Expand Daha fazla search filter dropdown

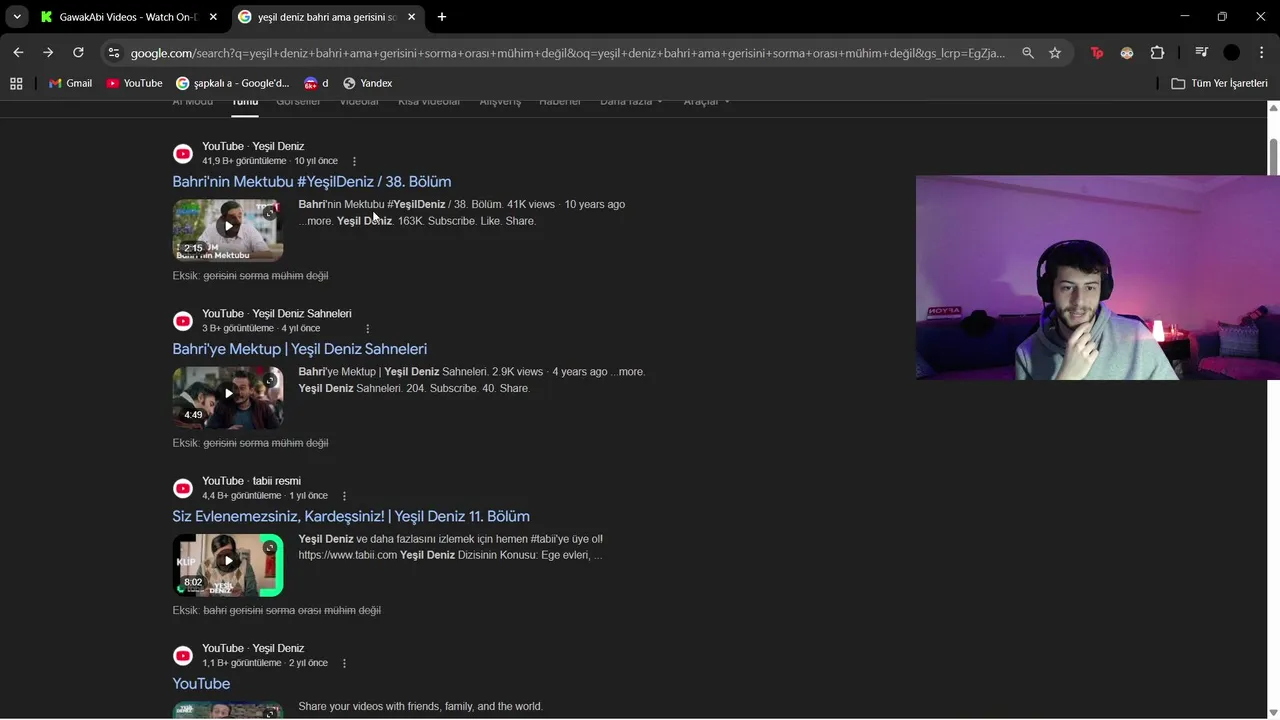tap(631, 102)
